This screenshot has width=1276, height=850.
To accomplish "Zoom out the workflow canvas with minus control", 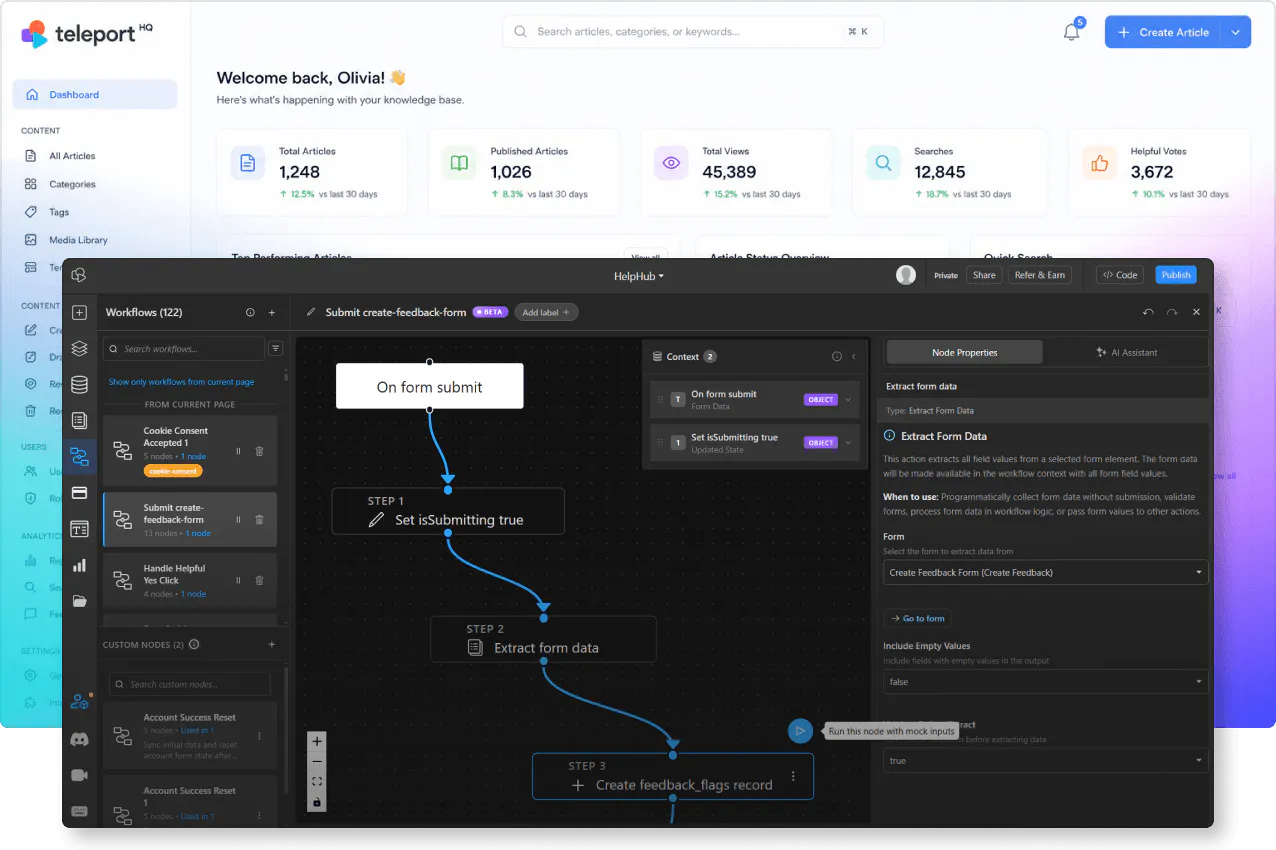I will click(317, 762).
